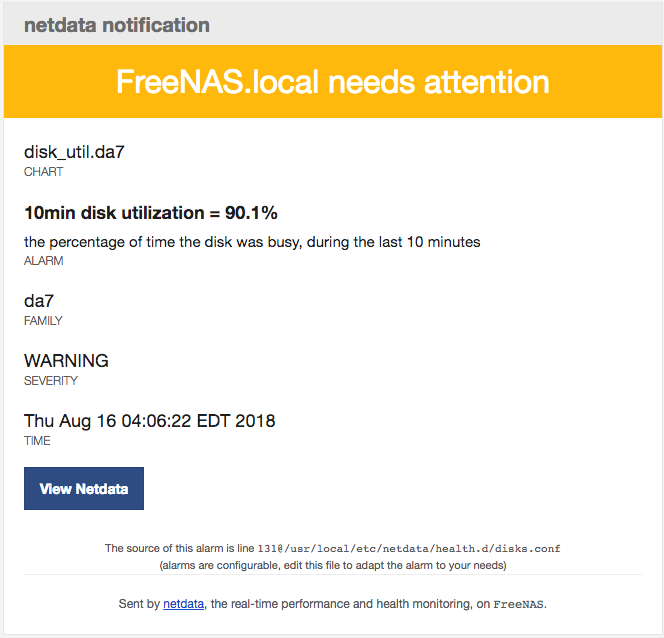Click the horizontal divider above footer
The width and height of the screenshot is (664, 638).
[333, 574]
